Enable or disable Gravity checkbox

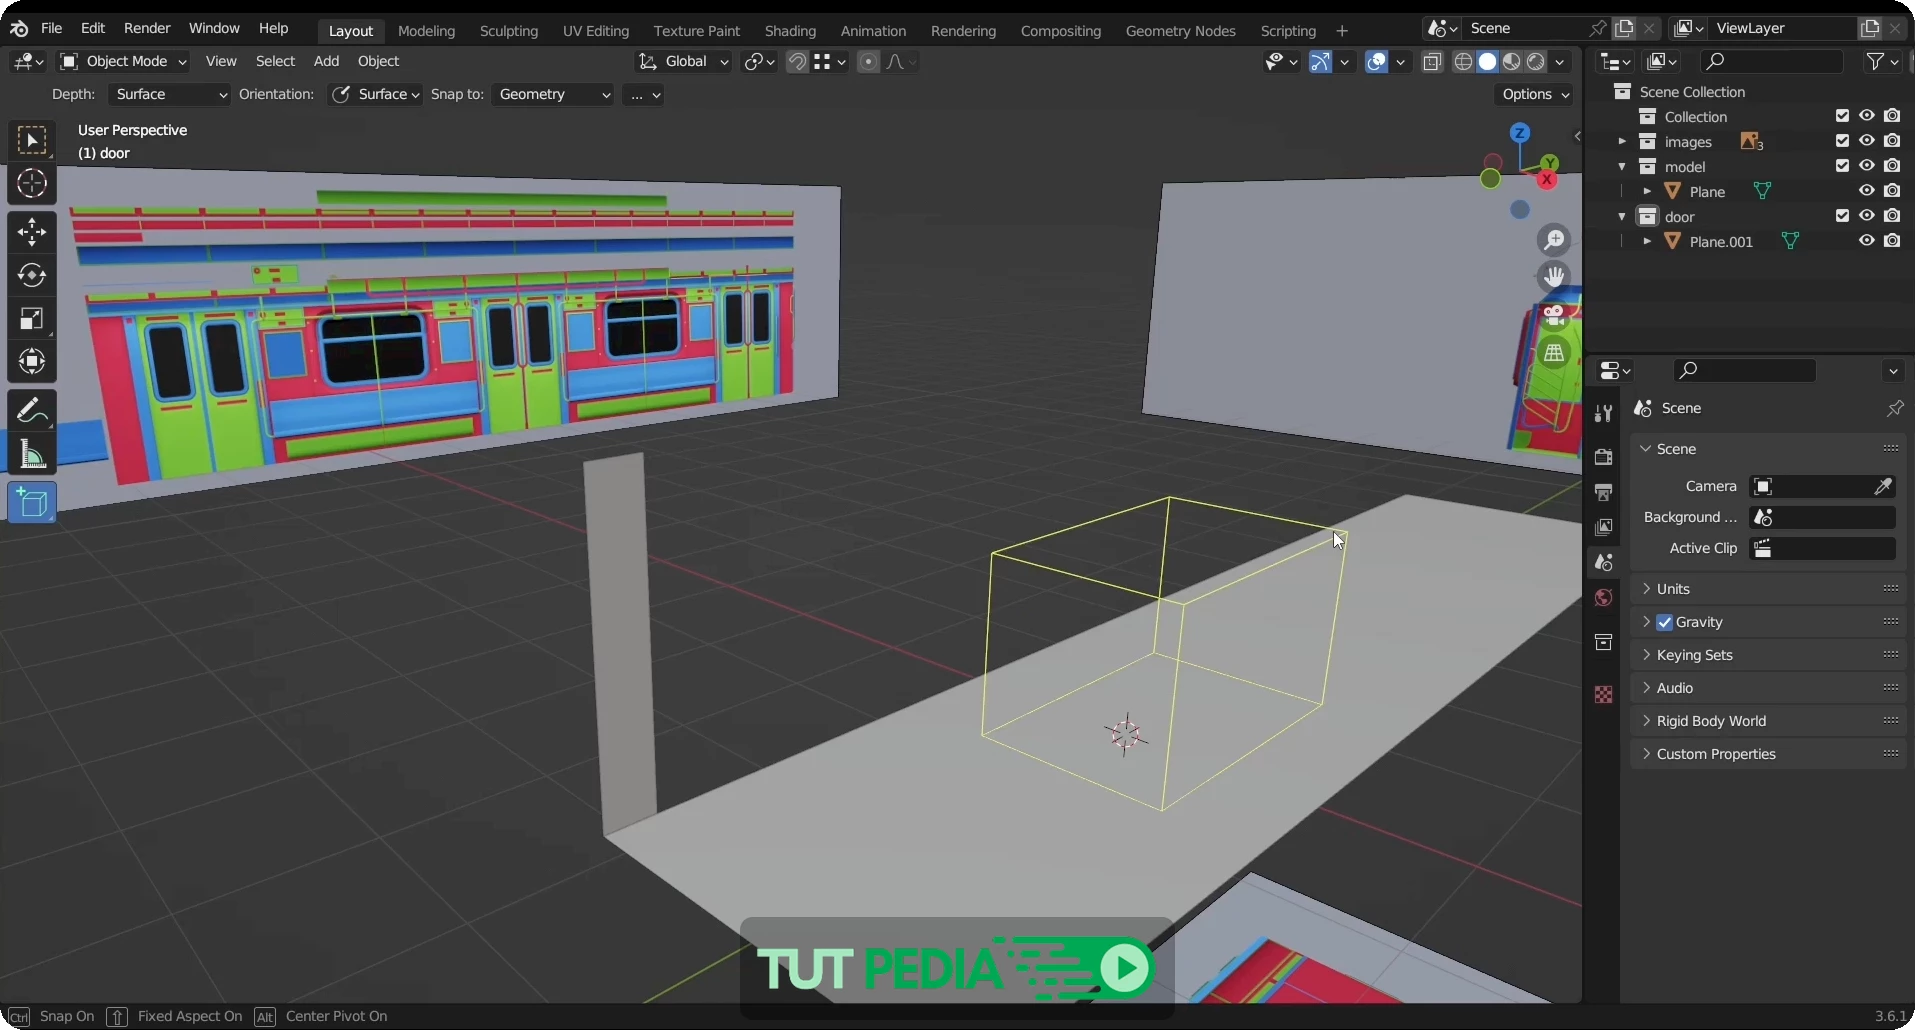tap(1665, 622)
